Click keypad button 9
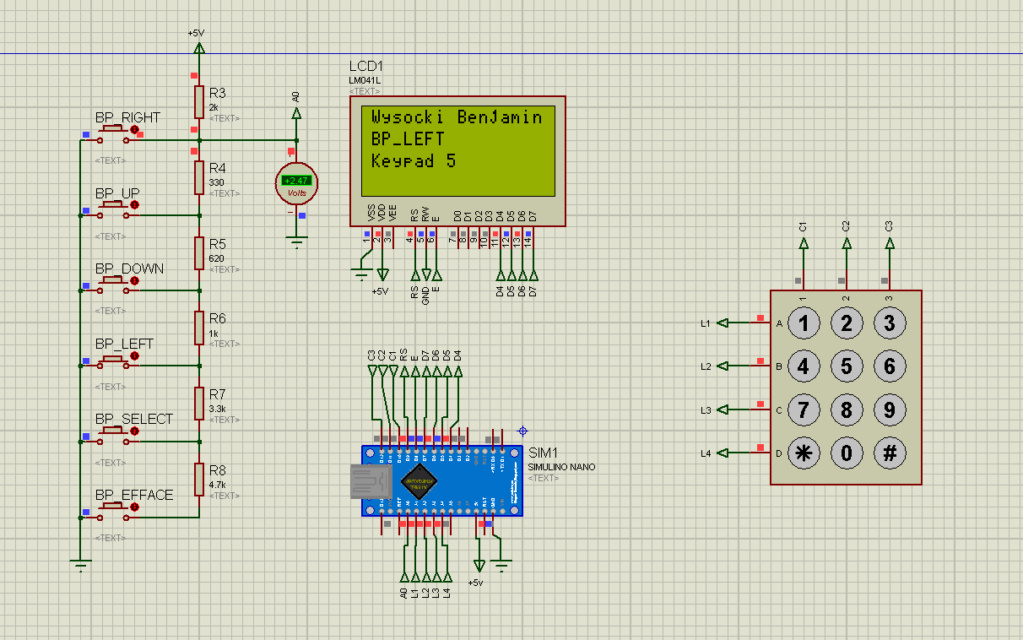 tap(889, 410)
